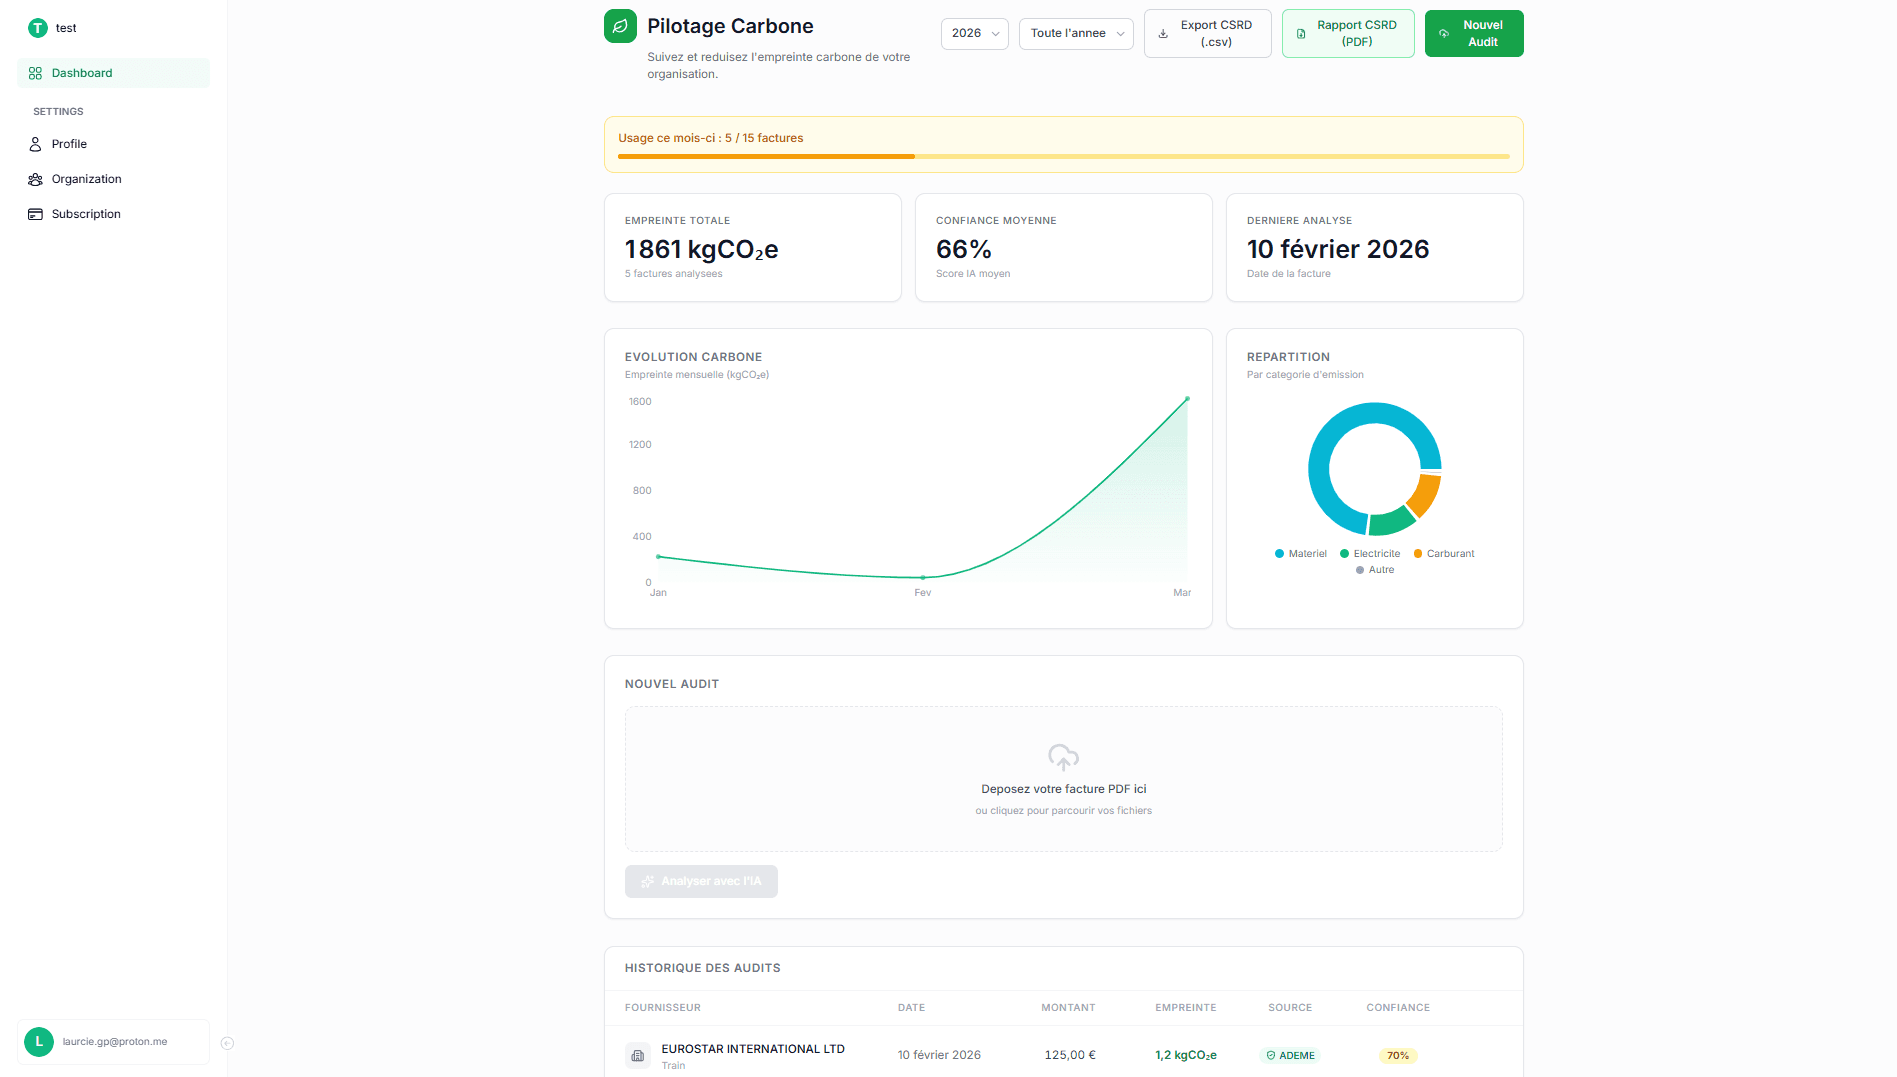Open the Profile settings page

[69, 144]
